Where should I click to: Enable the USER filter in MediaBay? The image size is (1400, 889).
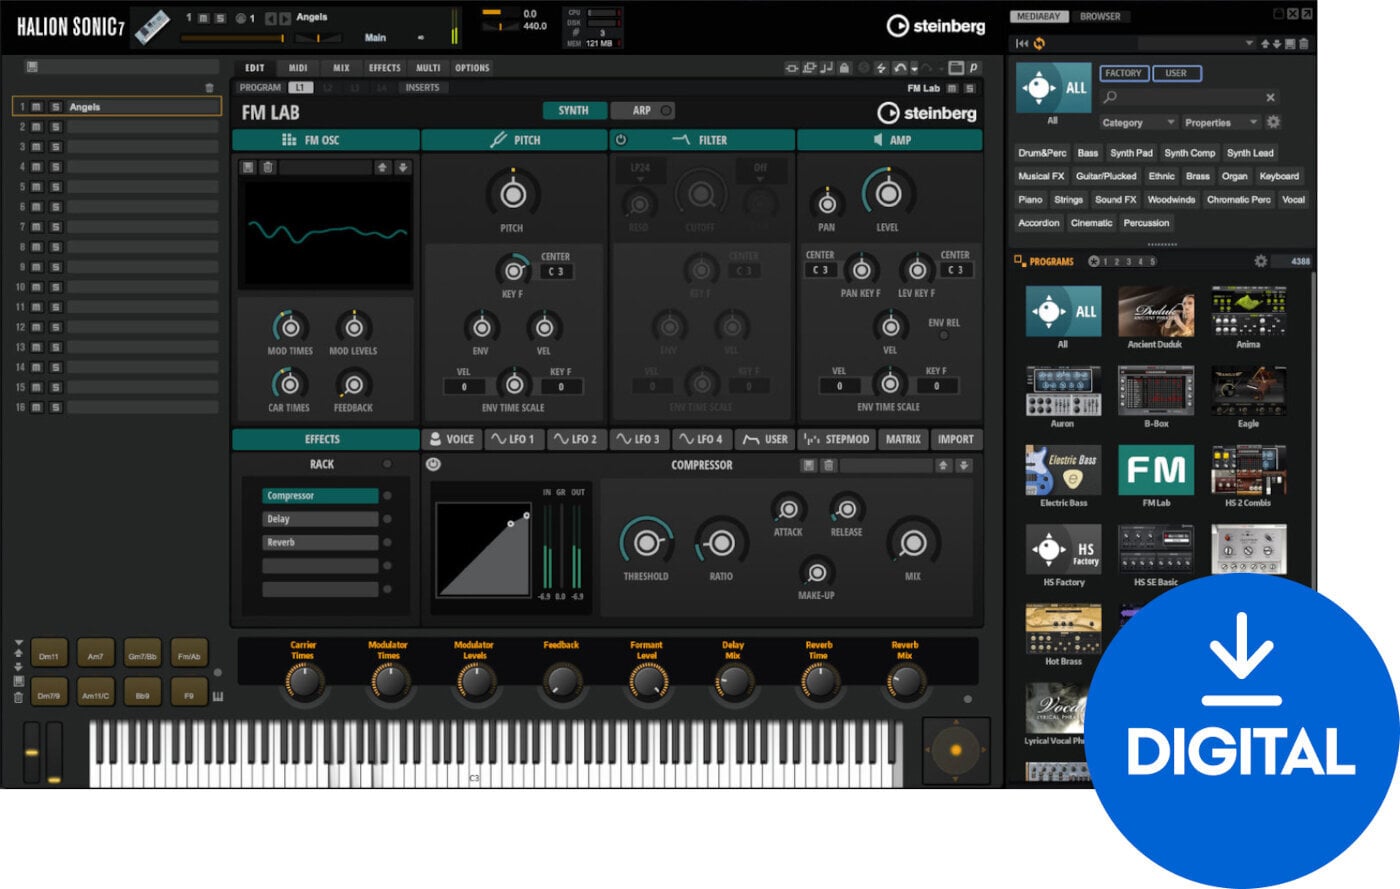(x=1176, y=73)
